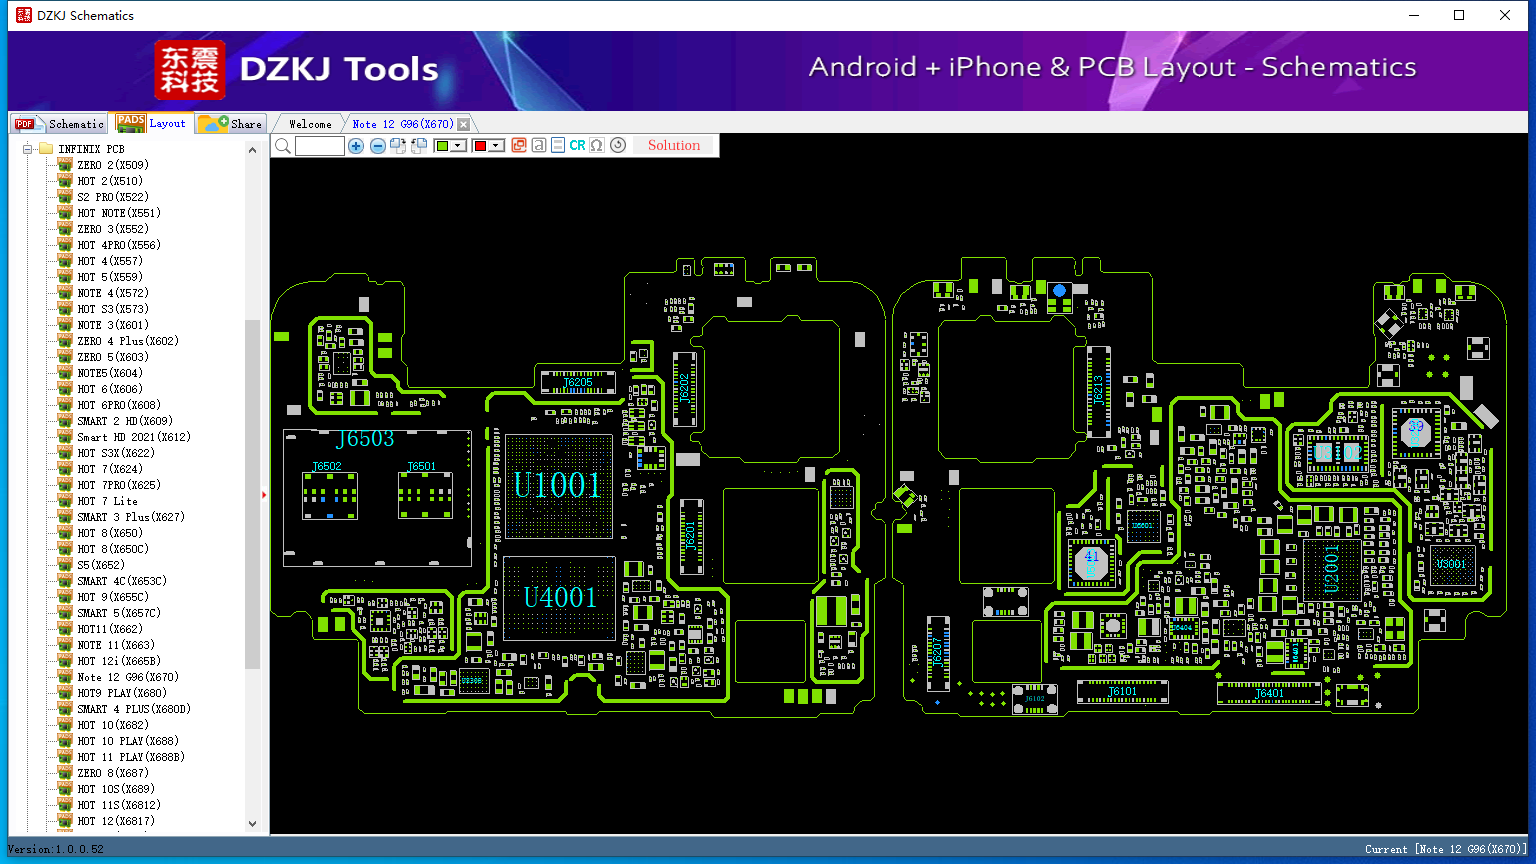Click the red splitter arrow to collapse sidebar
The height and width of the screenshot is (864, 1536).
pos(264,494)
